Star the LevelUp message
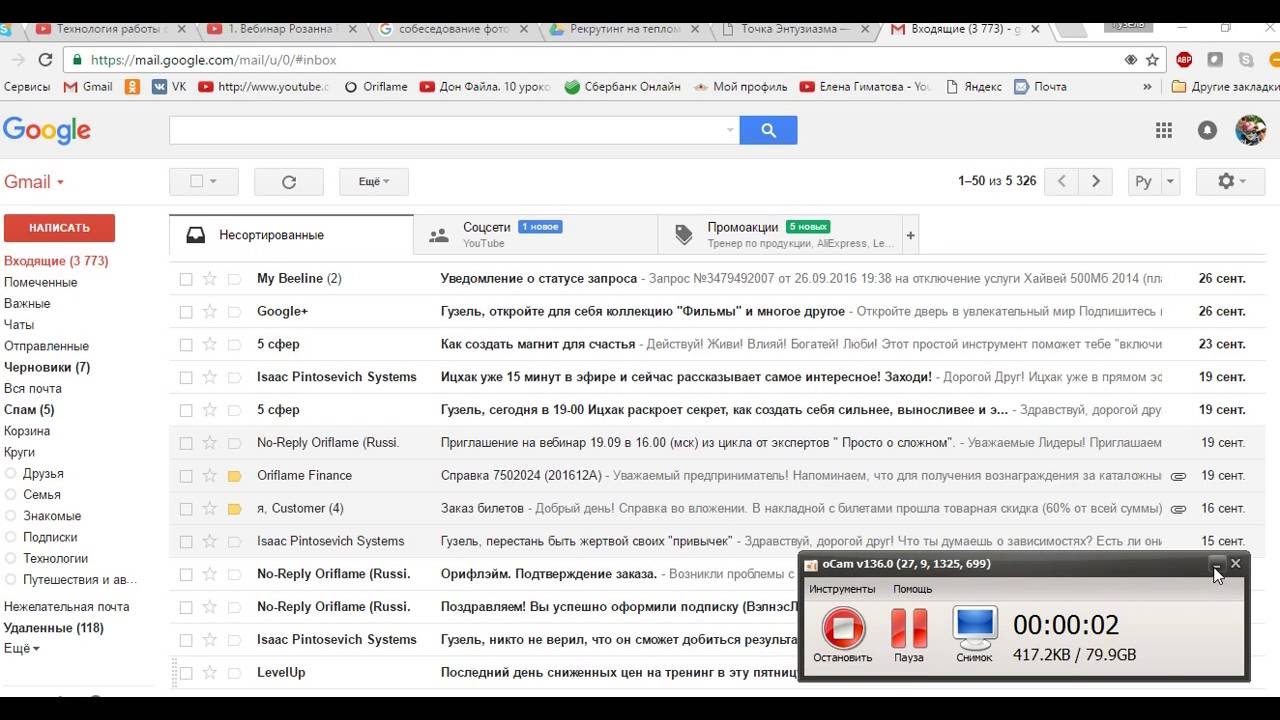Screen dimensions: 1280x720 point(210,673)
